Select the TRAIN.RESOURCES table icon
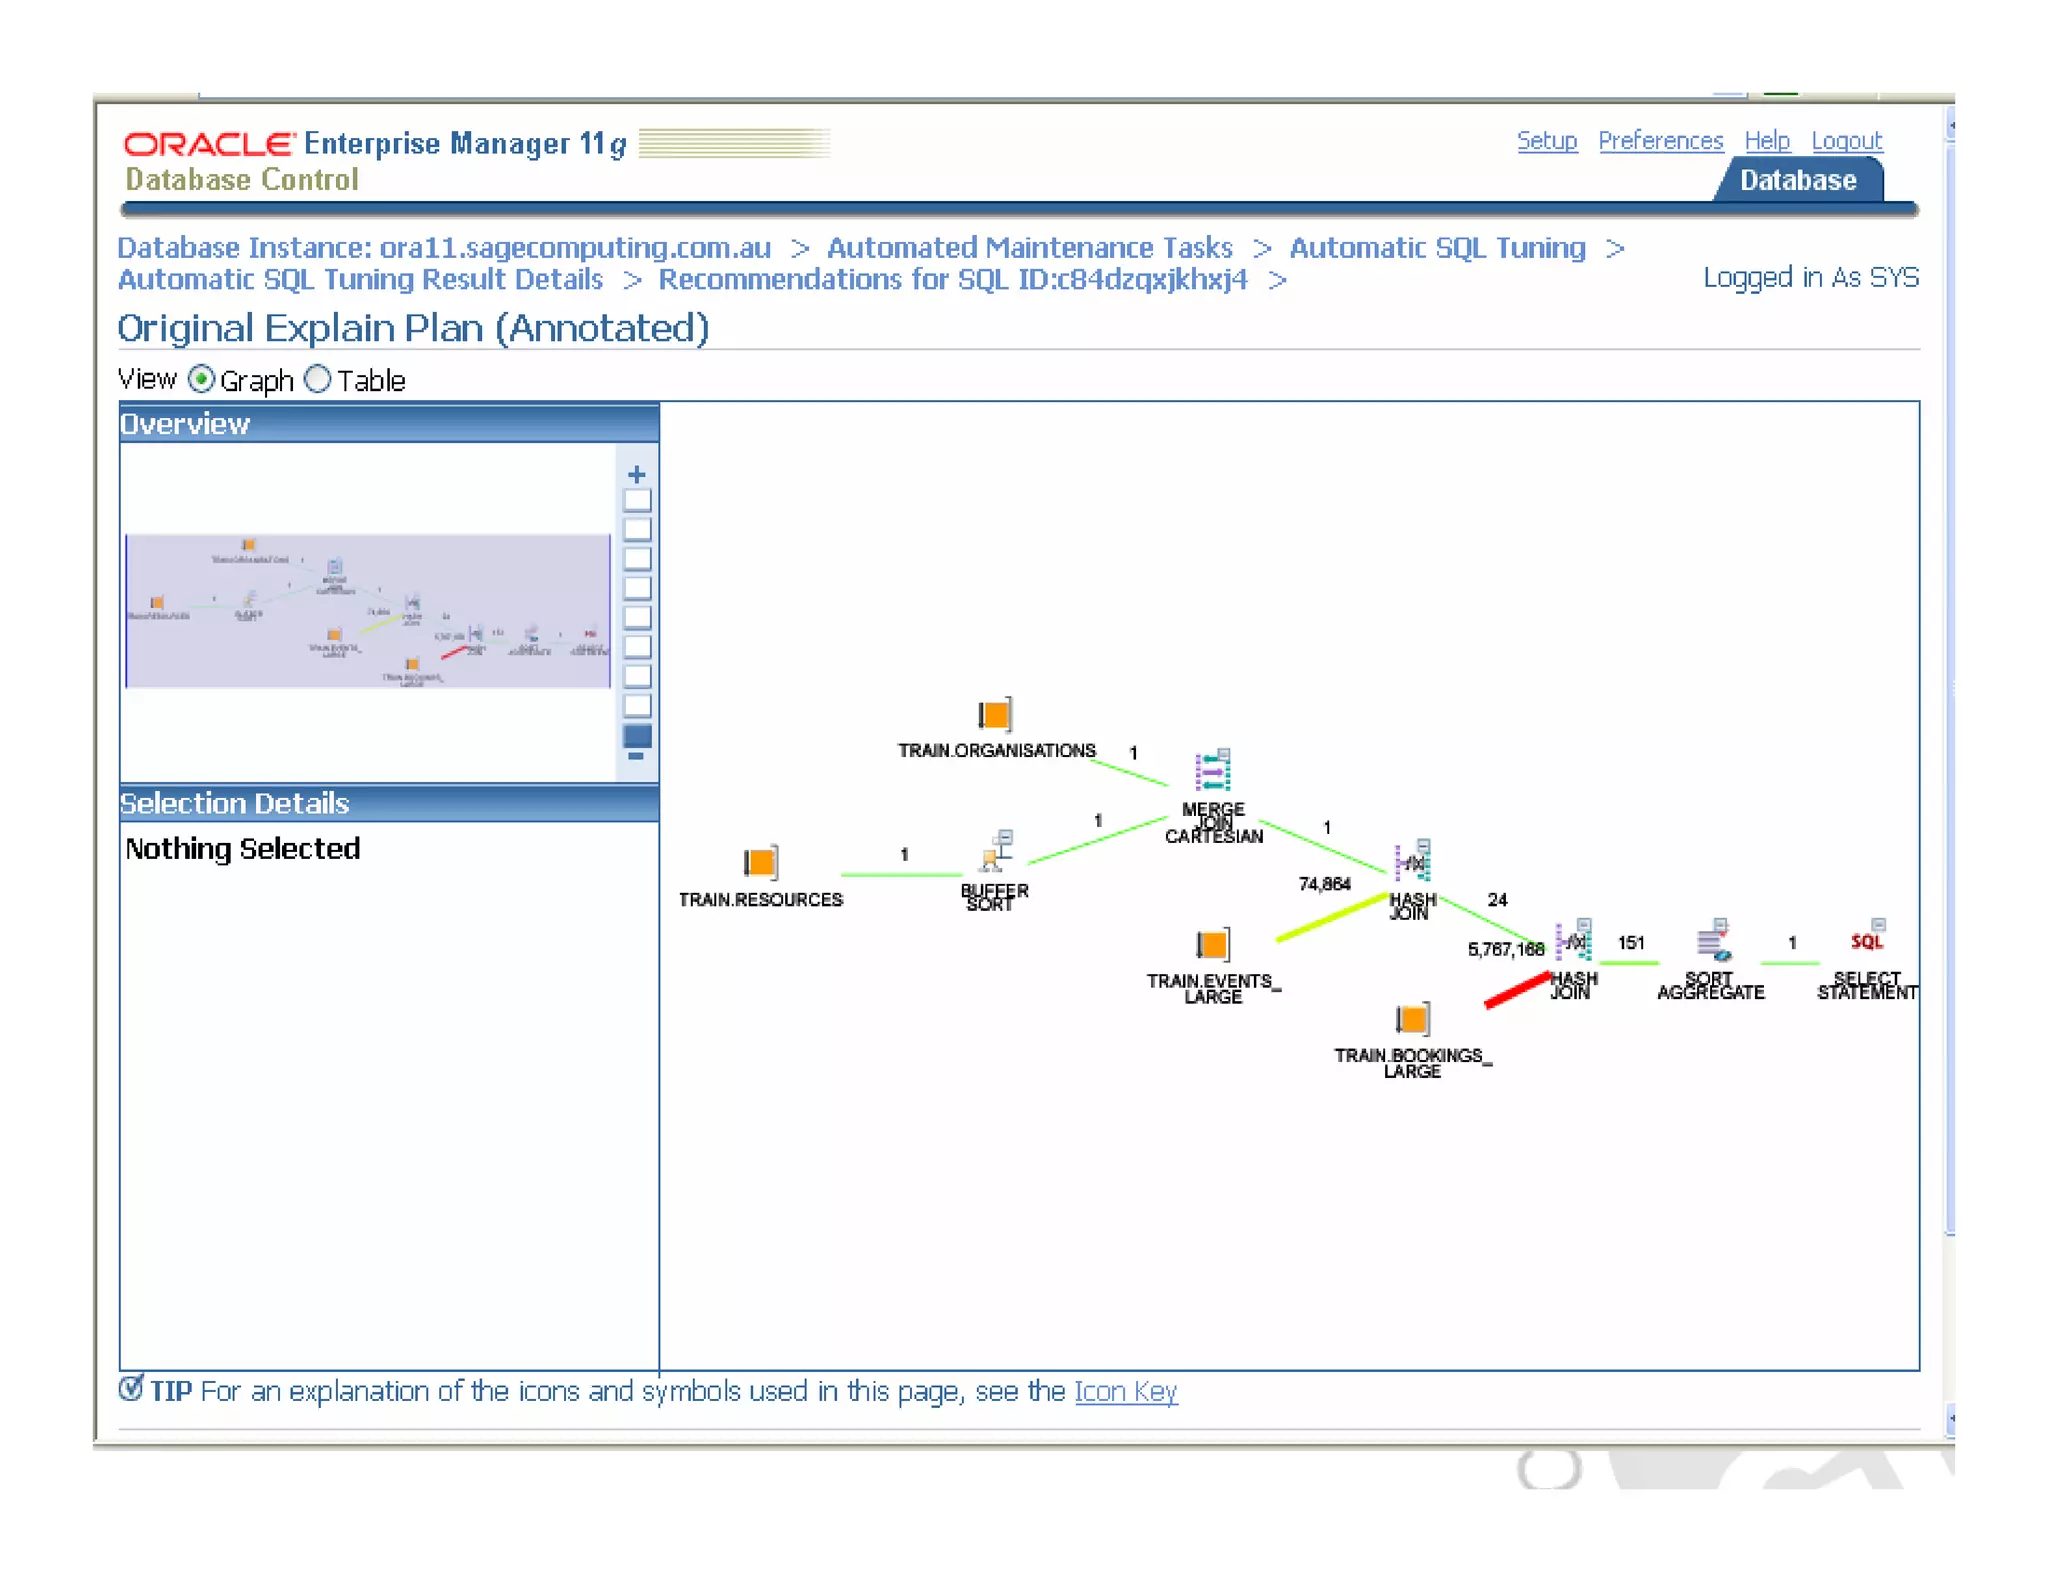This screenshot has height=1582, width=2048. (760, 862)
